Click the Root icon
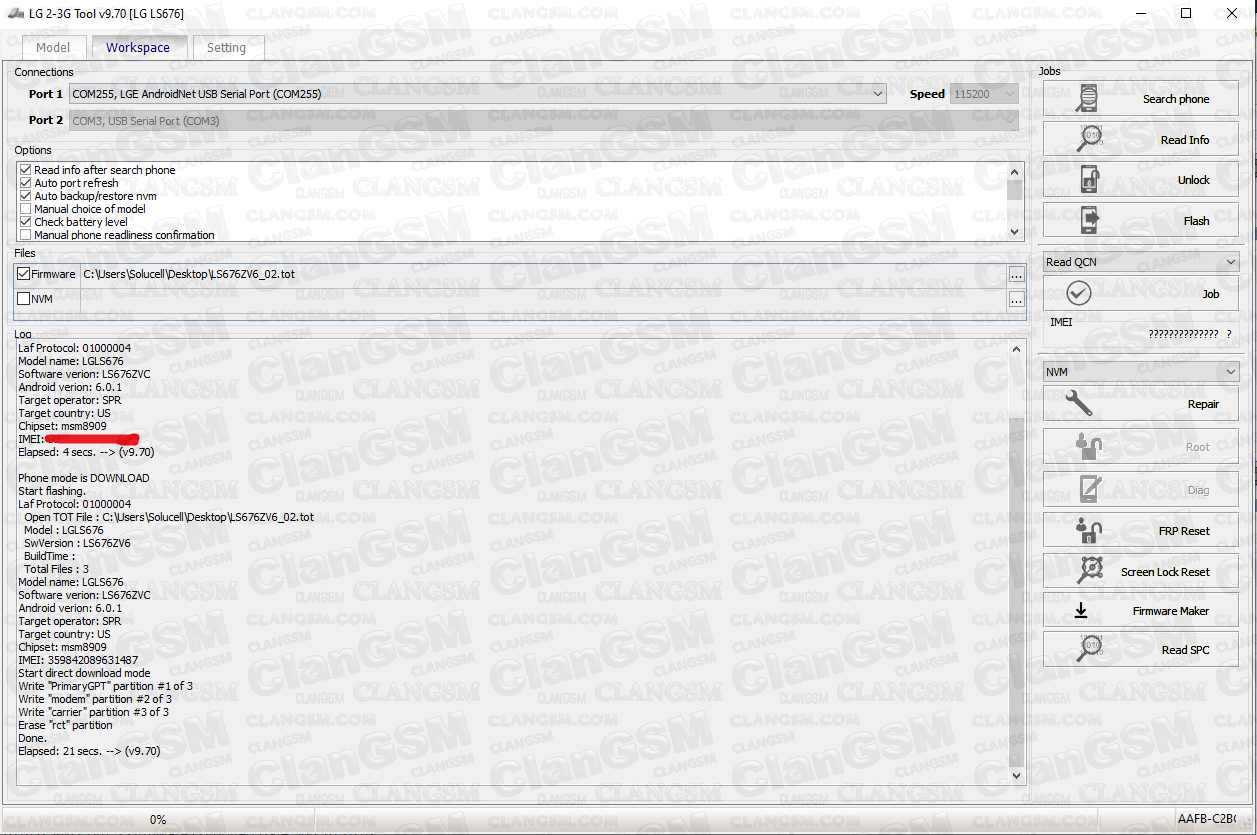Viewport: 1257px width, 835px height. 1088,447
